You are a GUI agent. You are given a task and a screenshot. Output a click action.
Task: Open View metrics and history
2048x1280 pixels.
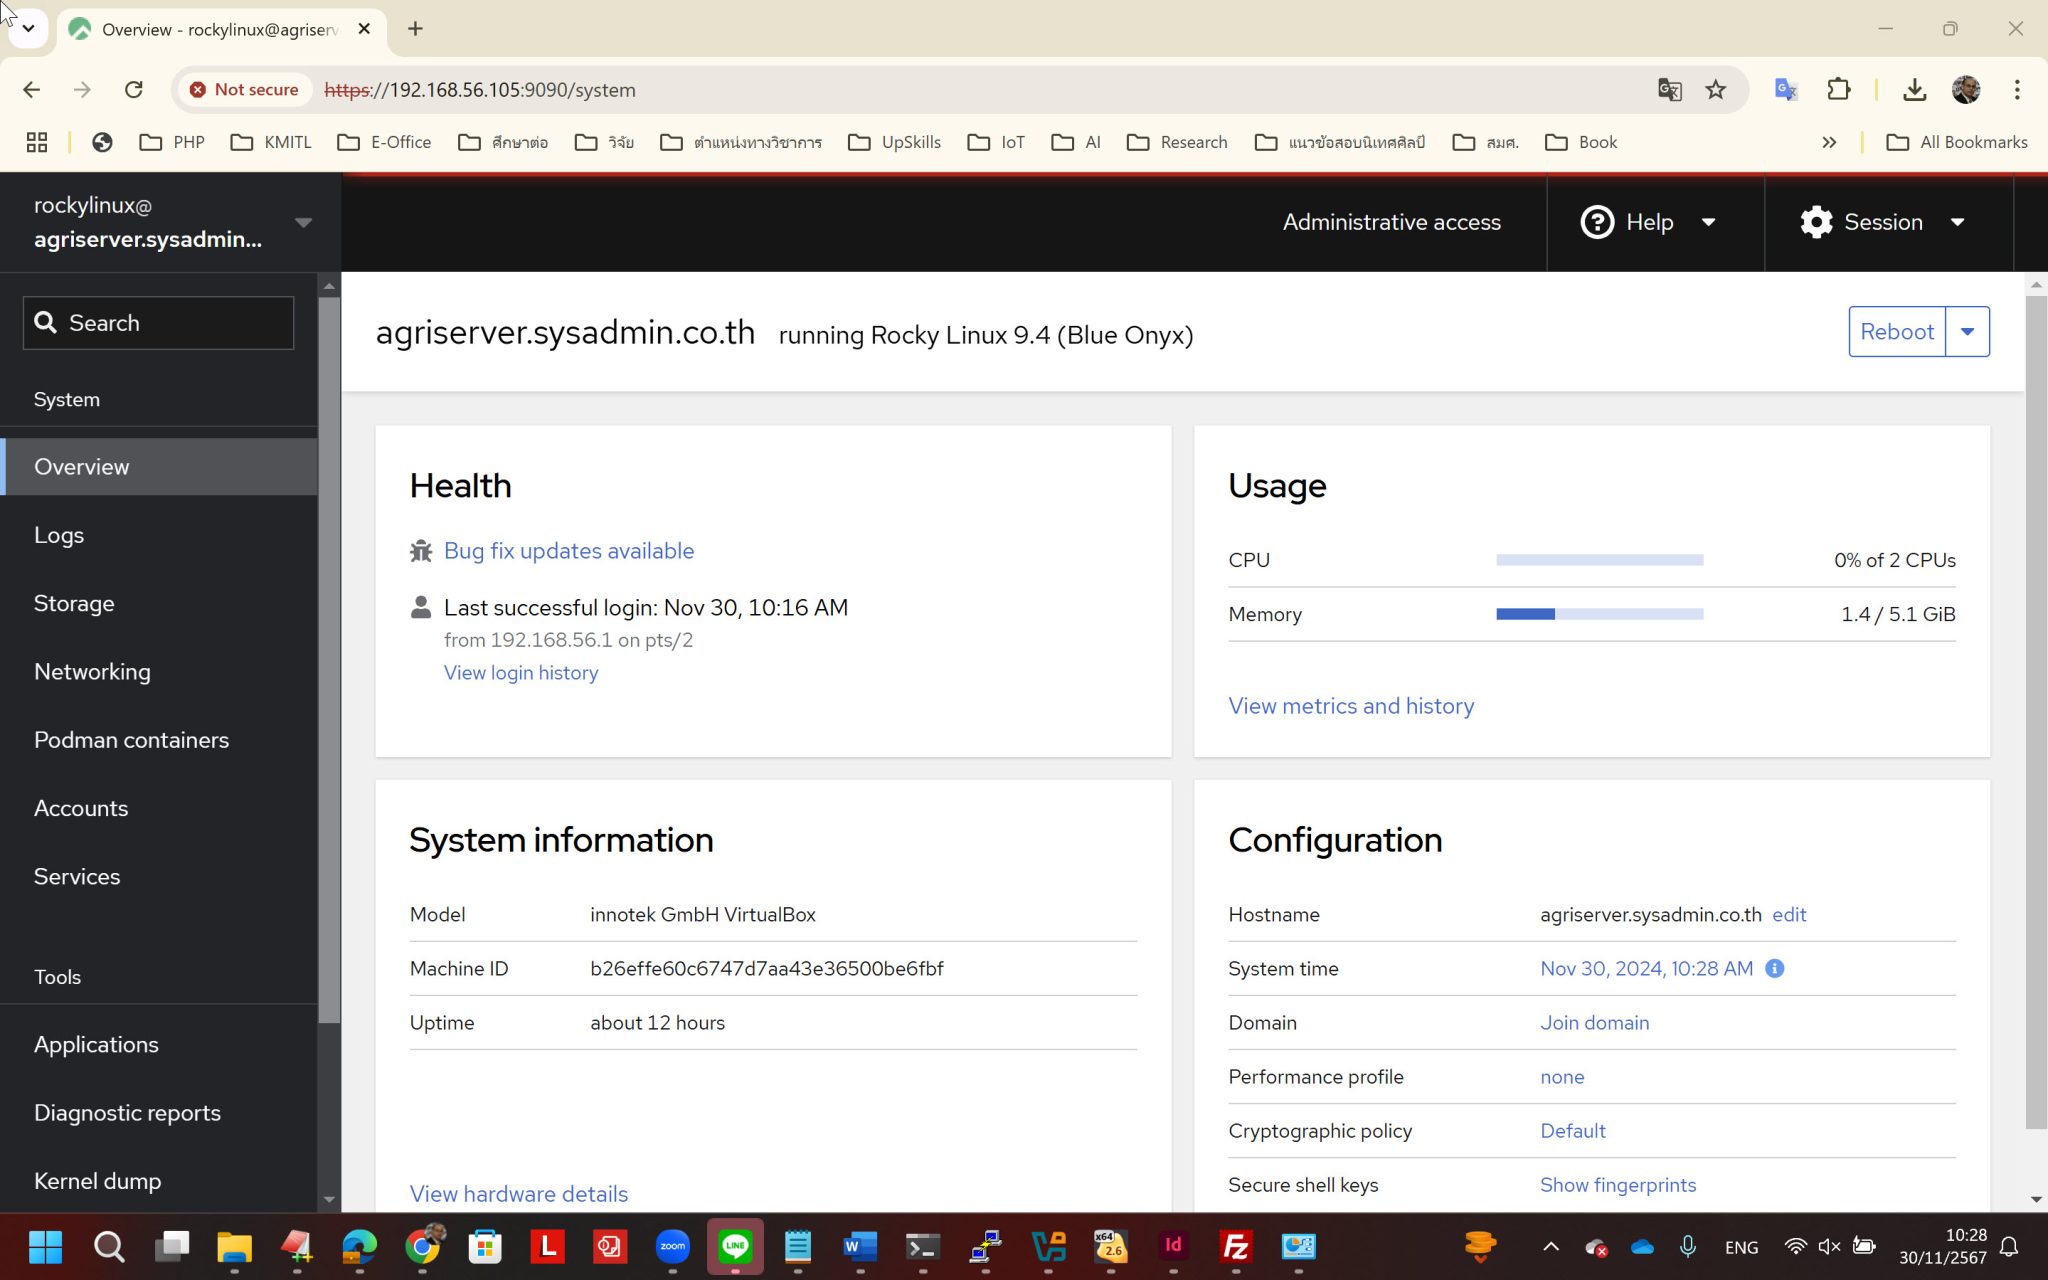1351,705
